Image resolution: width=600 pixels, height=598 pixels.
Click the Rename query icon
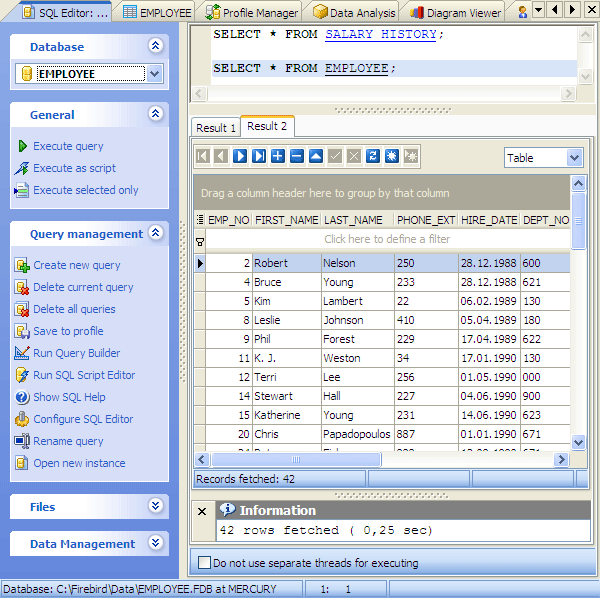click(x=22, y=441)
